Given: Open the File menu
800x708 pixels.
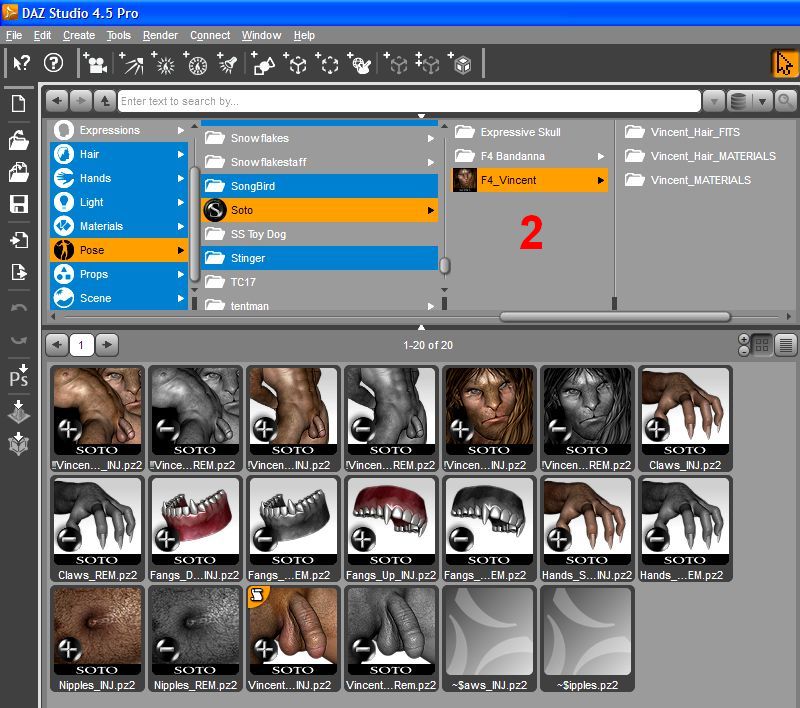Looking at the screenshot, I should 14,35.
